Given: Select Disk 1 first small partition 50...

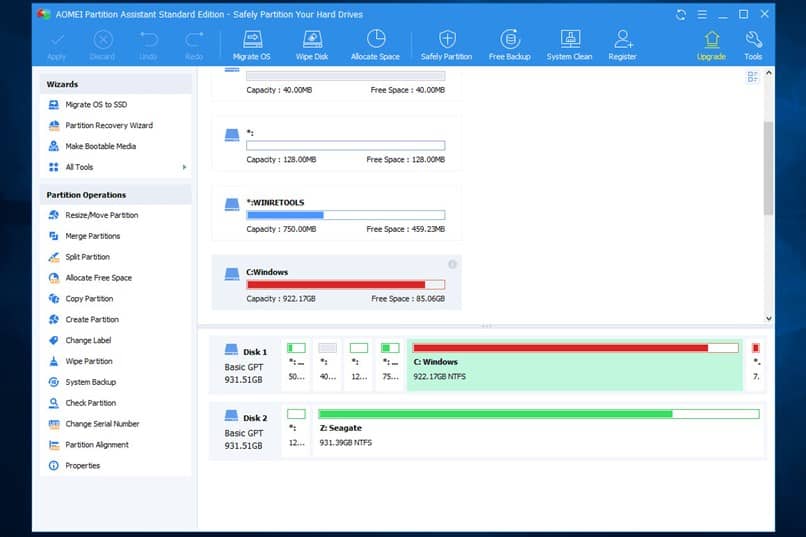Looking at the screenshot, I should pos(296,365).
